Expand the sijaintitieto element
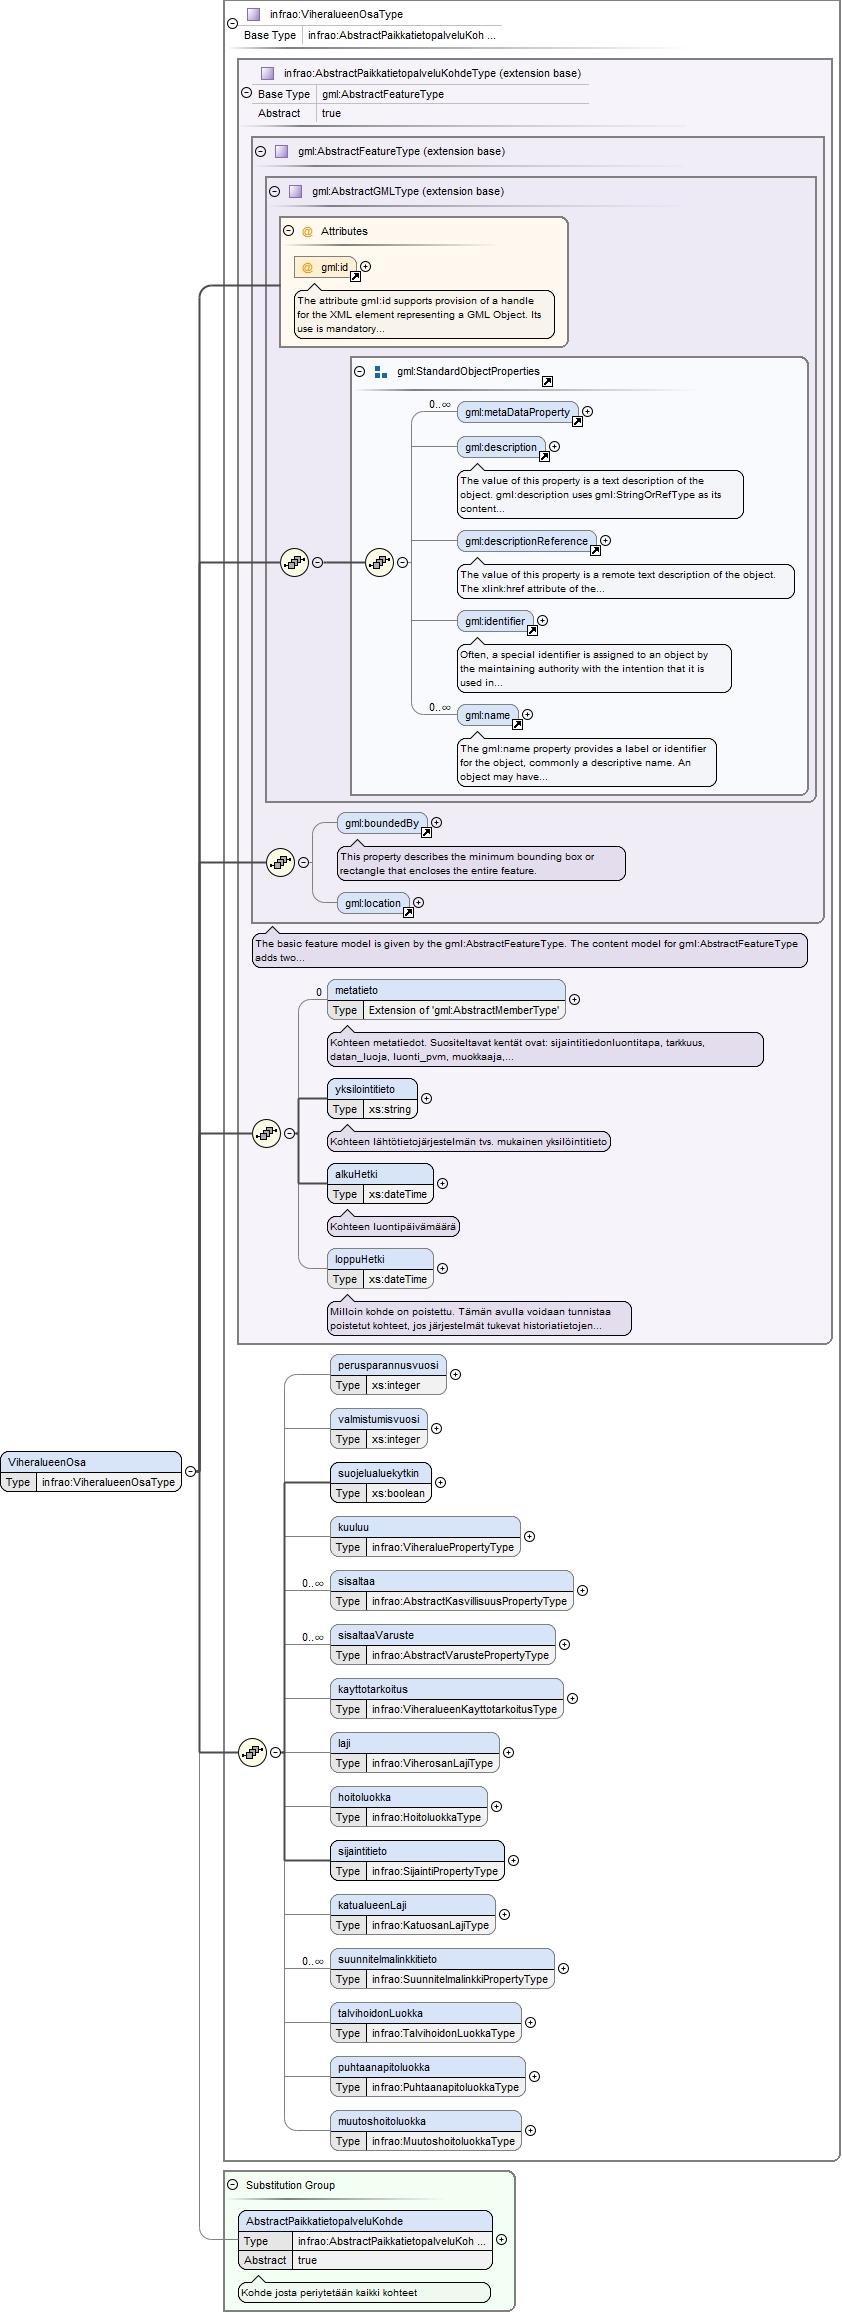 tap(513, 1860)
